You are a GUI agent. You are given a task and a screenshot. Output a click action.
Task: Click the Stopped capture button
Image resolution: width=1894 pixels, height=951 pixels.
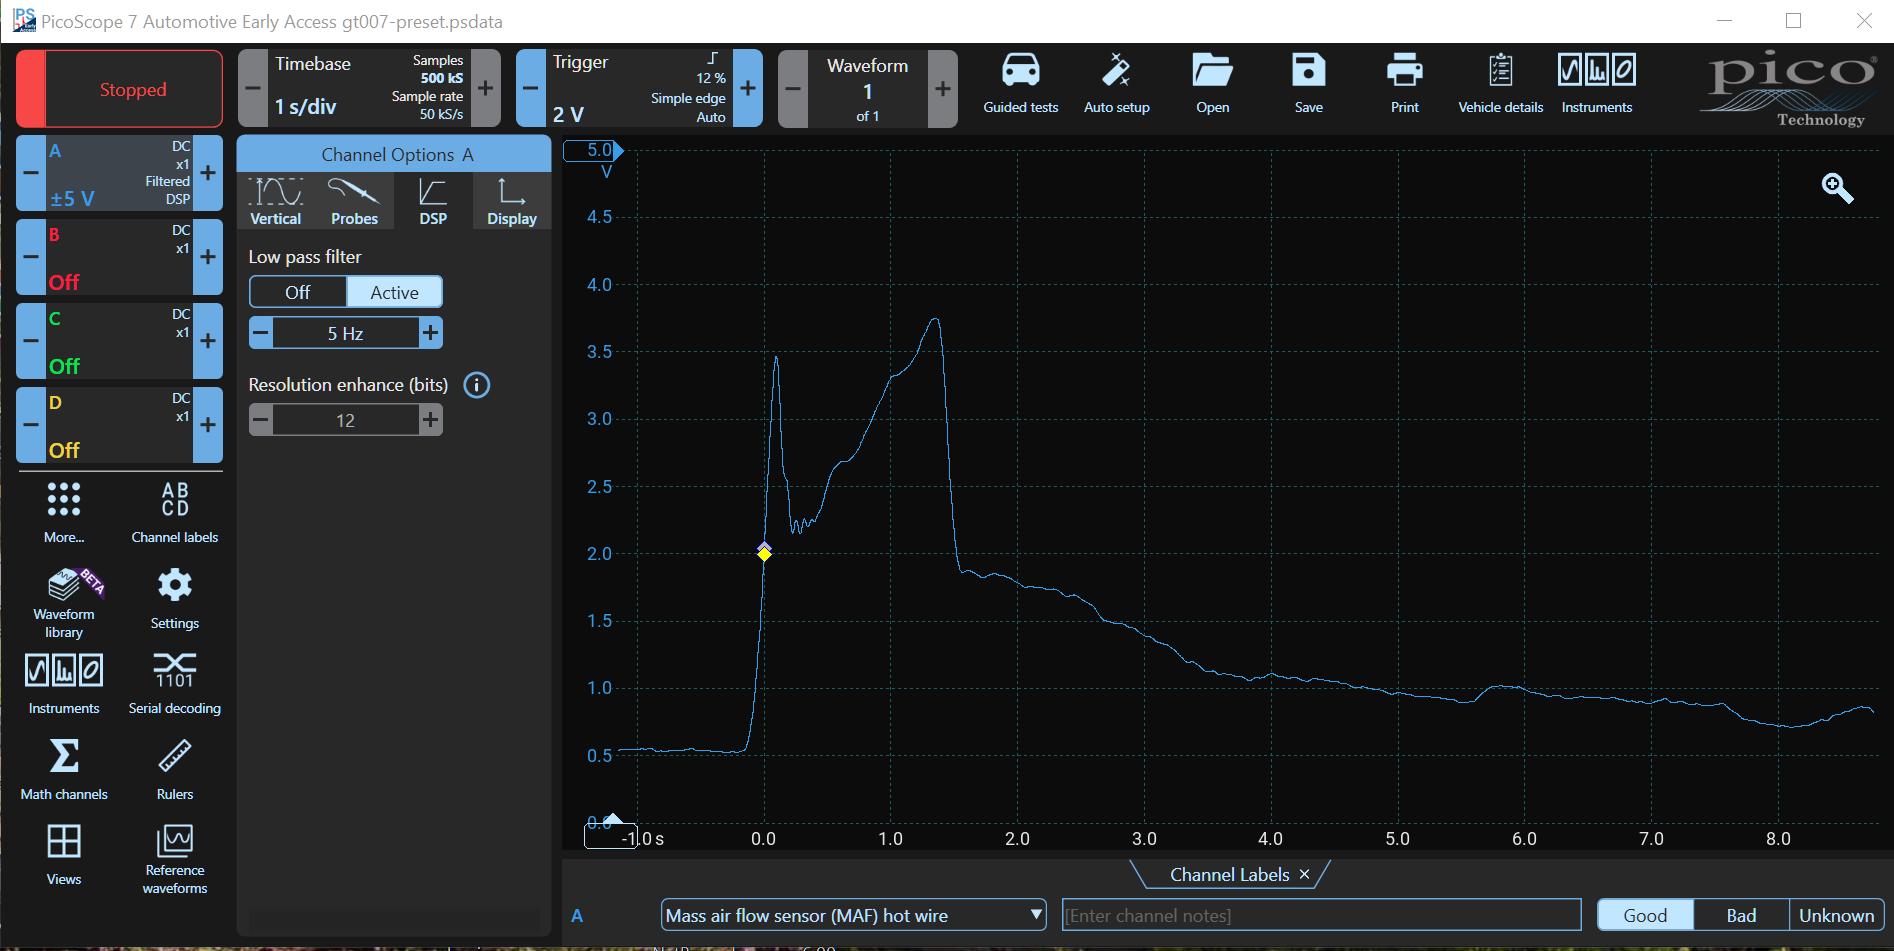click(x=120, y=89)
